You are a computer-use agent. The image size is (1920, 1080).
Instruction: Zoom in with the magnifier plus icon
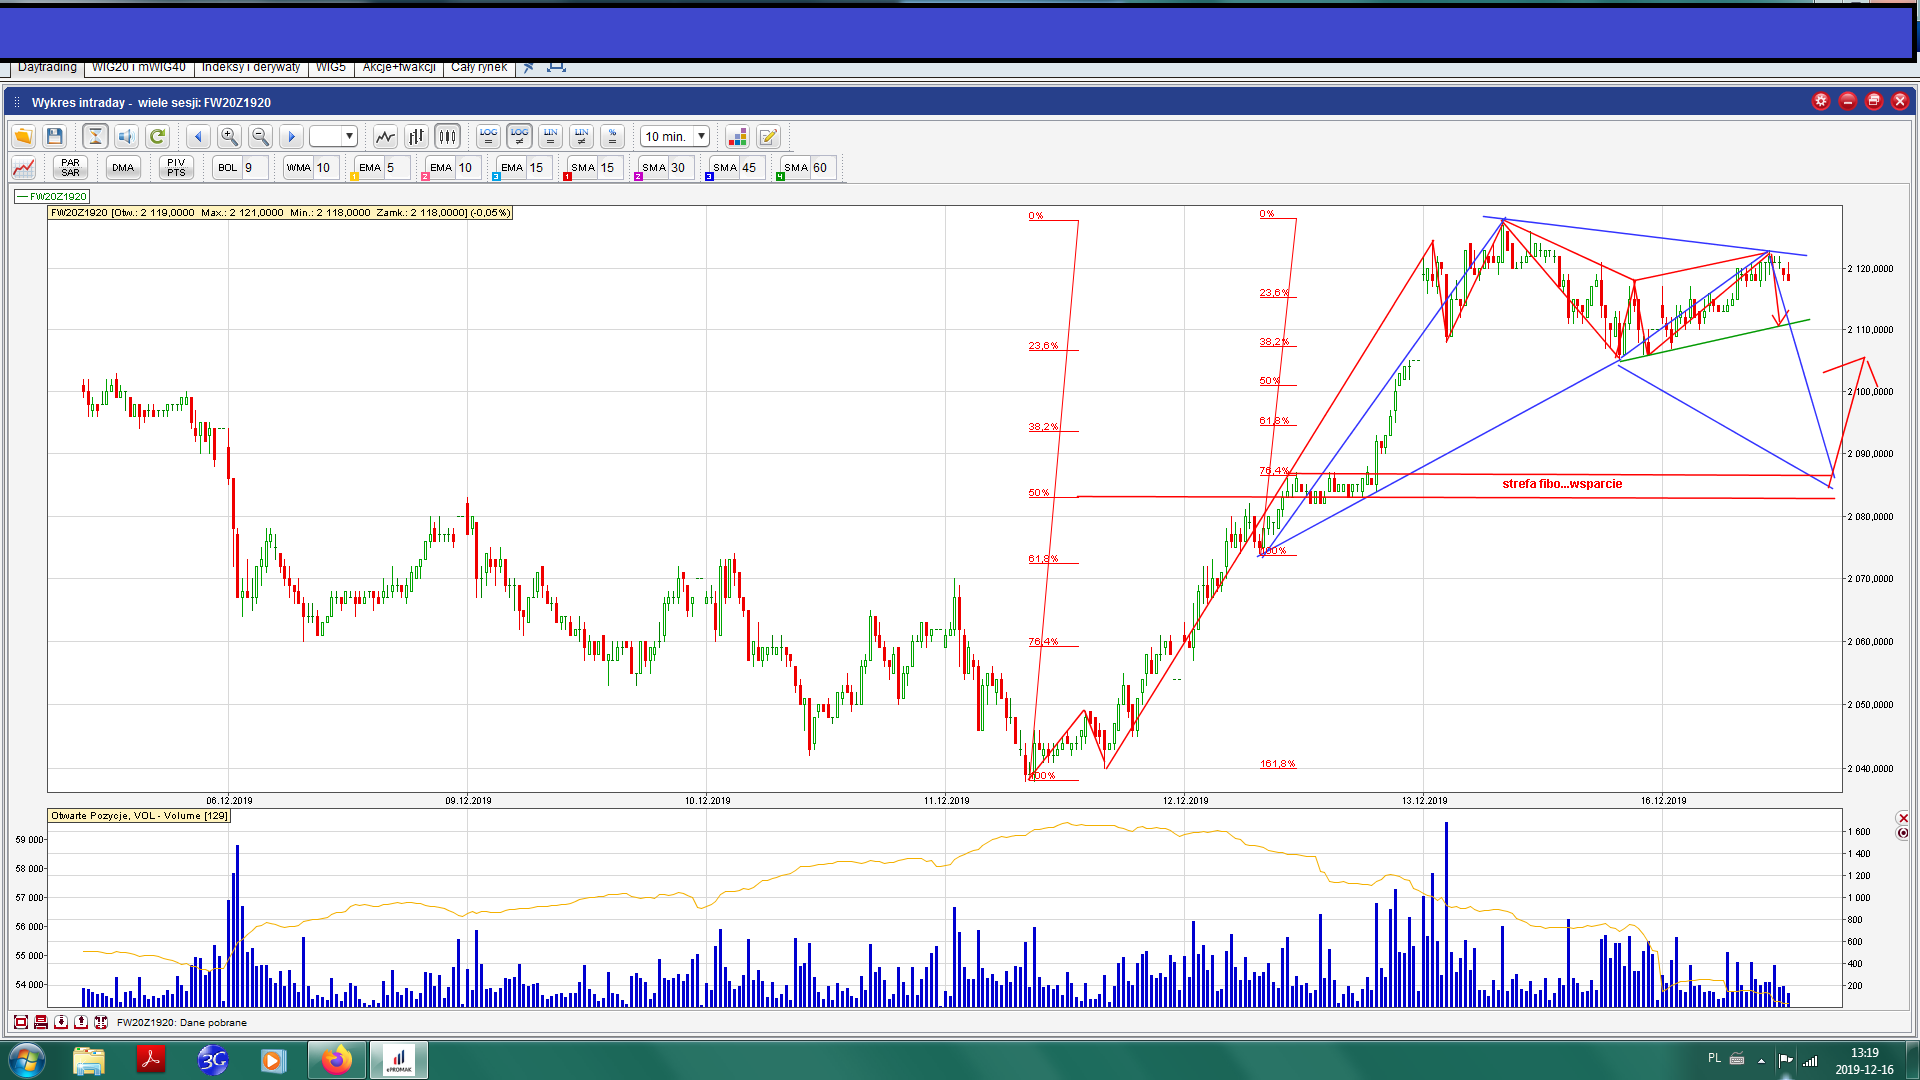point(229,137)
